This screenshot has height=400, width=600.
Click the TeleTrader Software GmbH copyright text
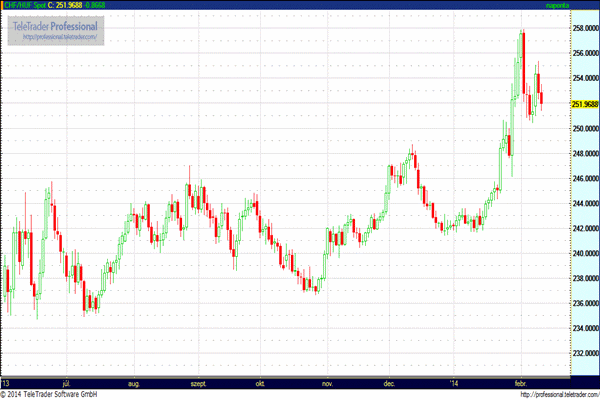(x=60, y=394)
